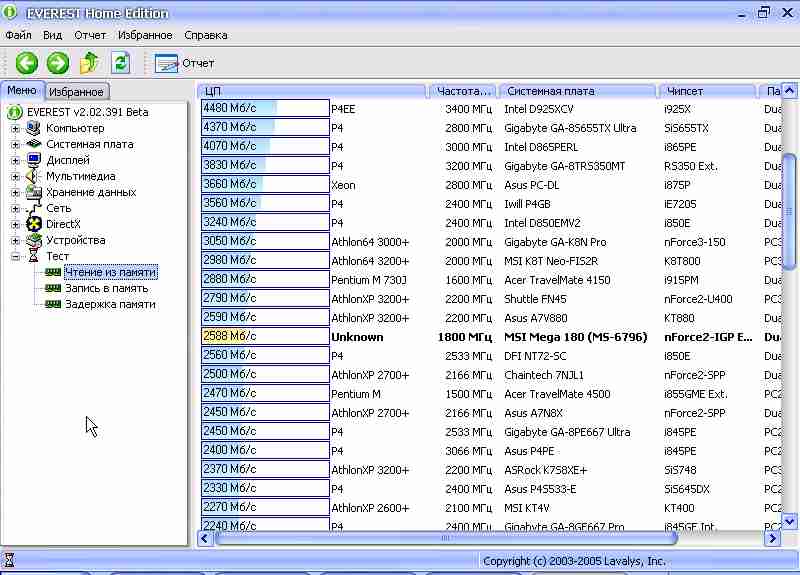800x575 pixels.
Task: Switch to the Меню tab
Action: [22, 90]
